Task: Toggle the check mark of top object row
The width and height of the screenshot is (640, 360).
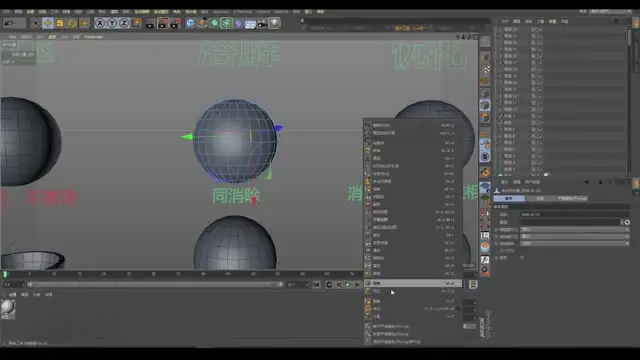Action: (540, 29)
